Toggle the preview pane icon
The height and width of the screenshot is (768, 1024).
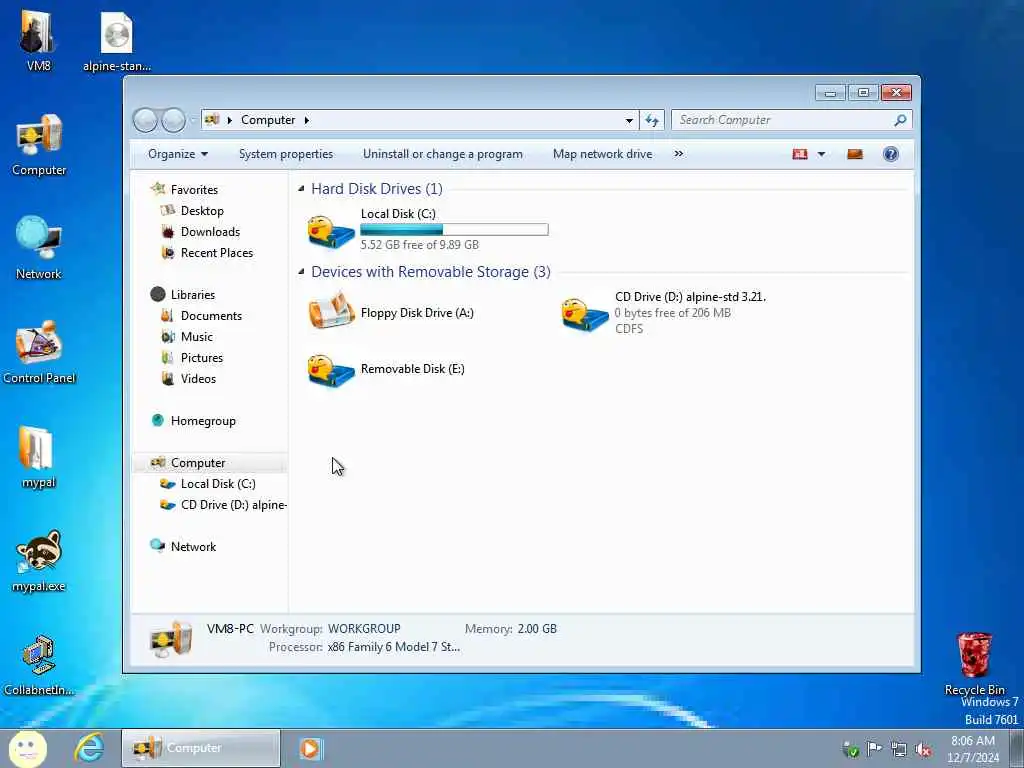(x=855, y=154)
